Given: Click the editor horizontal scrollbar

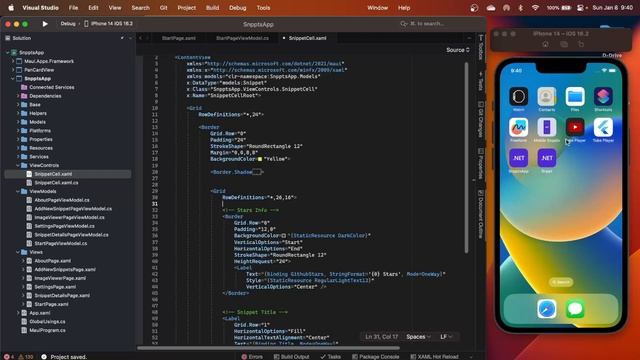Looking at the screenshot, I should point(268,348).
